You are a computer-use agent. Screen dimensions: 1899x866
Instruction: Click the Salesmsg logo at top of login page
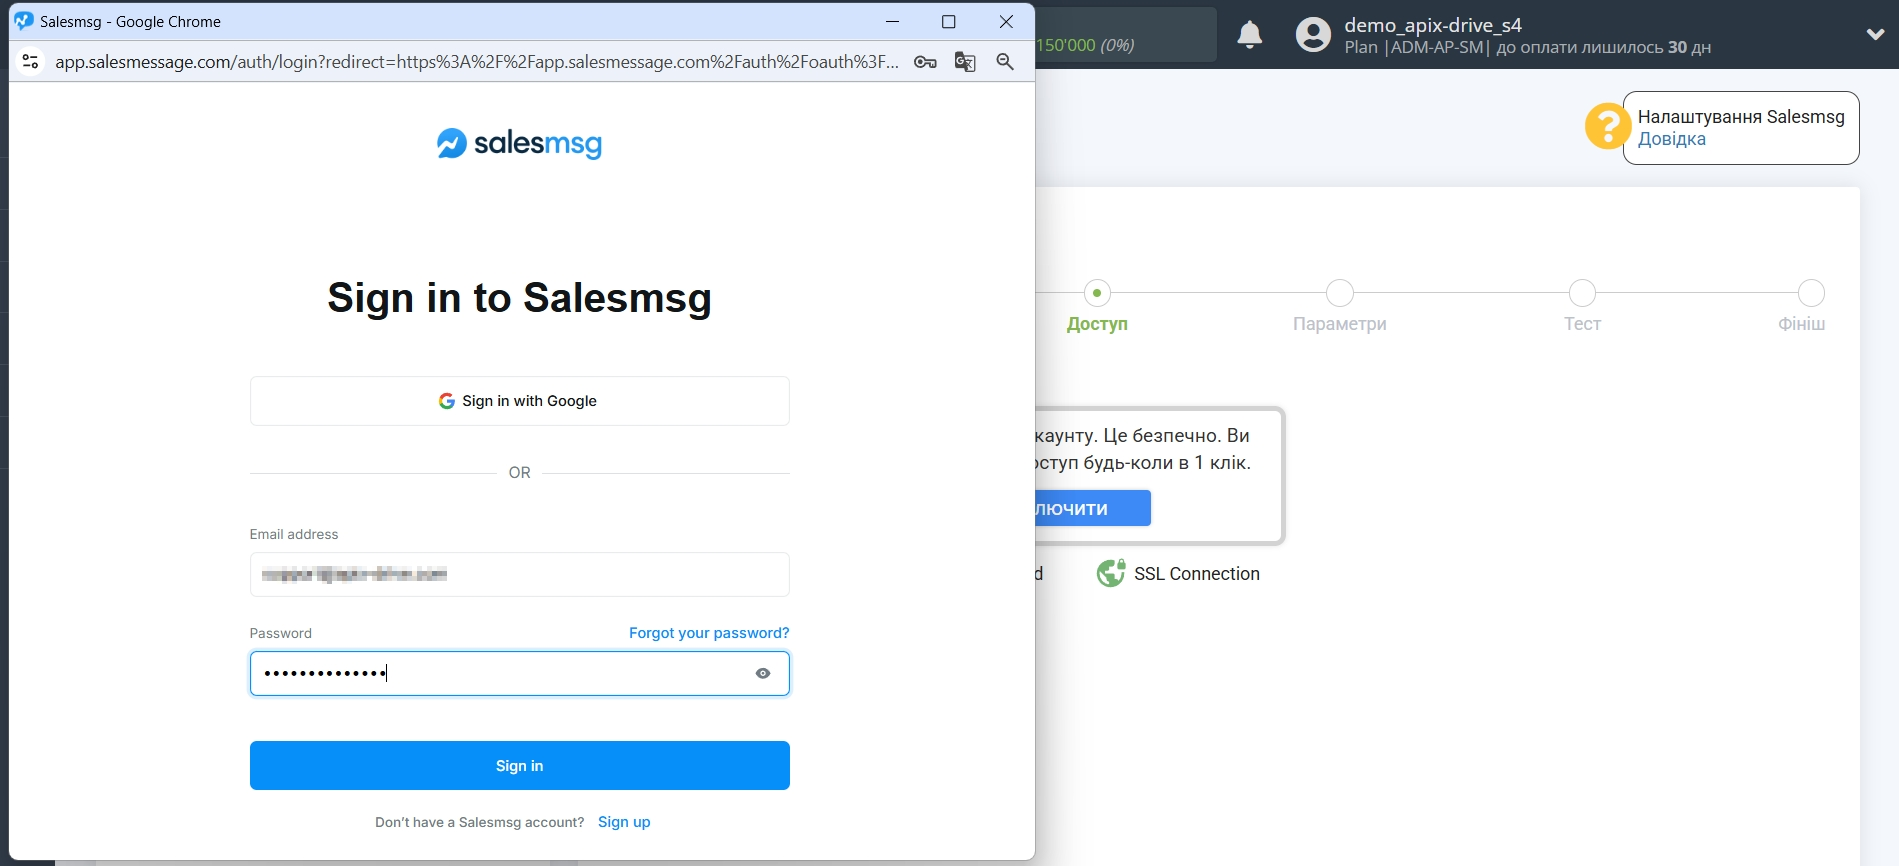519,144
